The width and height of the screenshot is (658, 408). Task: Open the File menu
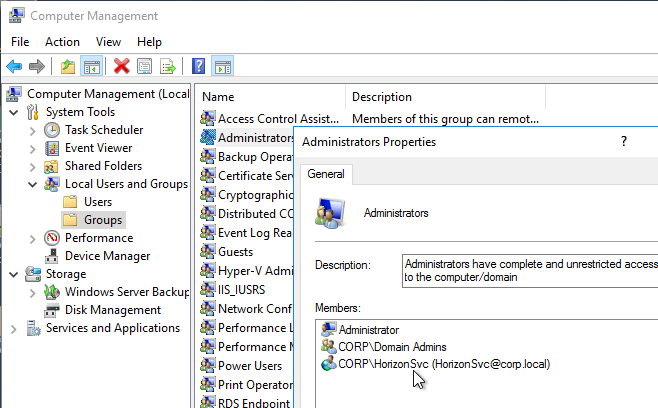pyautogui.click(x=20, y=42)
